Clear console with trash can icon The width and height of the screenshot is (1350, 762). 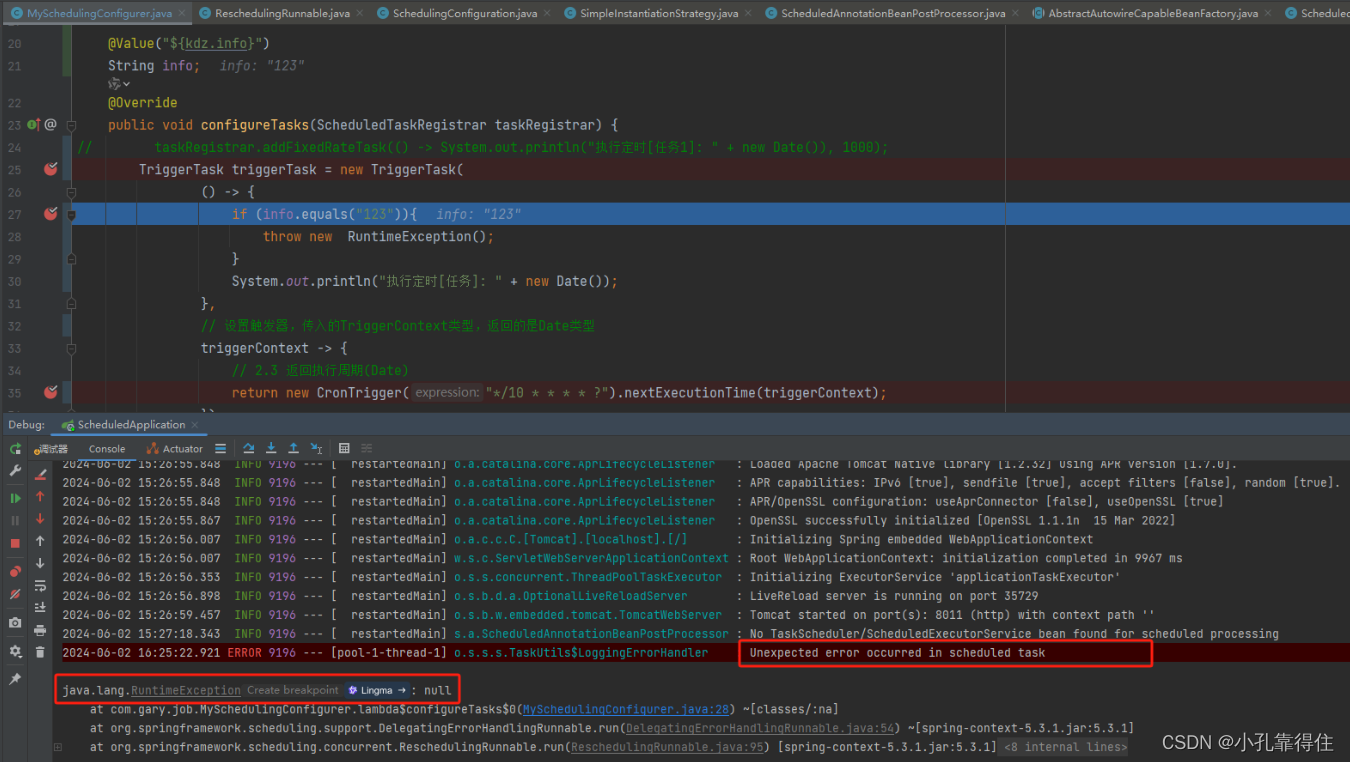tap(40, 652)
